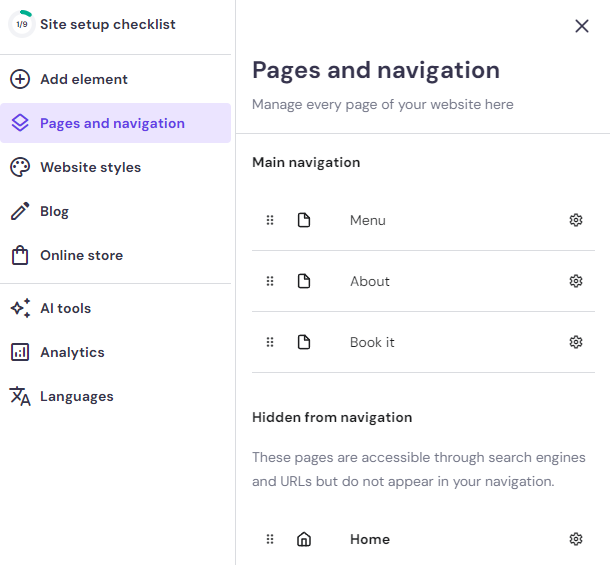
Task: Open settings gear for Menu page
Action: [576, 220]
